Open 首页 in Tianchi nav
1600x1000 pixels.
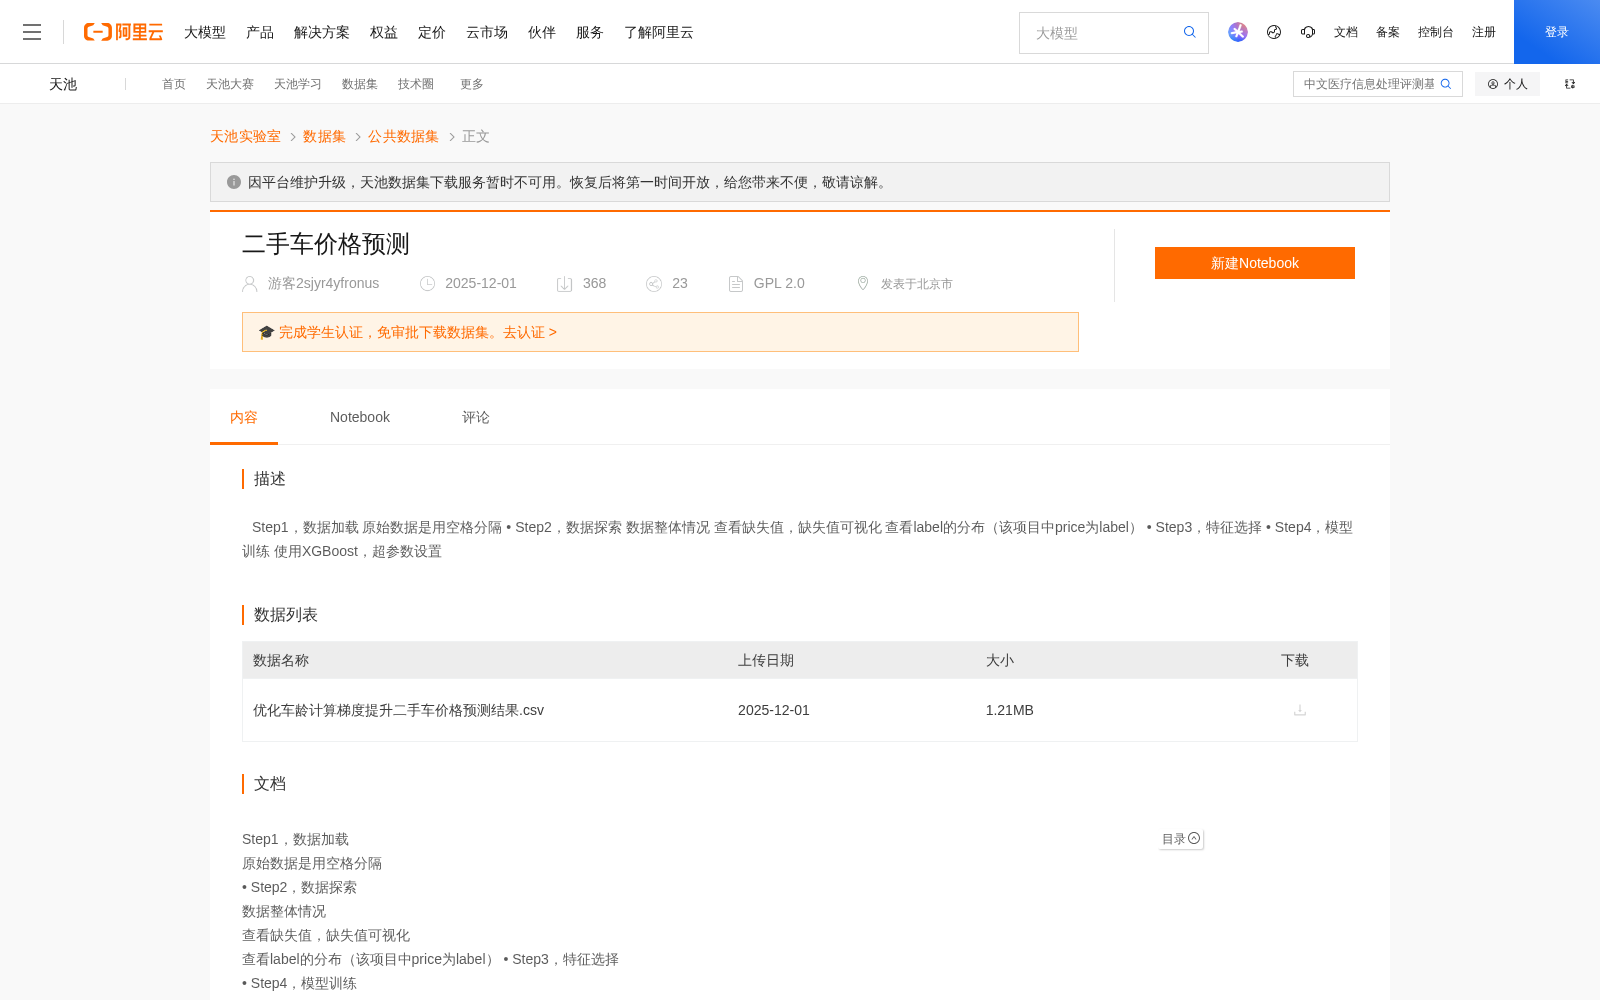174,84
